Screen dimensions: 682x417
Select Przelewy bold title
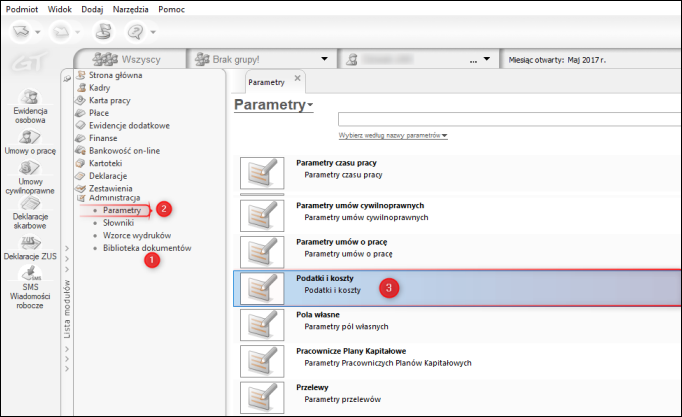312,388
